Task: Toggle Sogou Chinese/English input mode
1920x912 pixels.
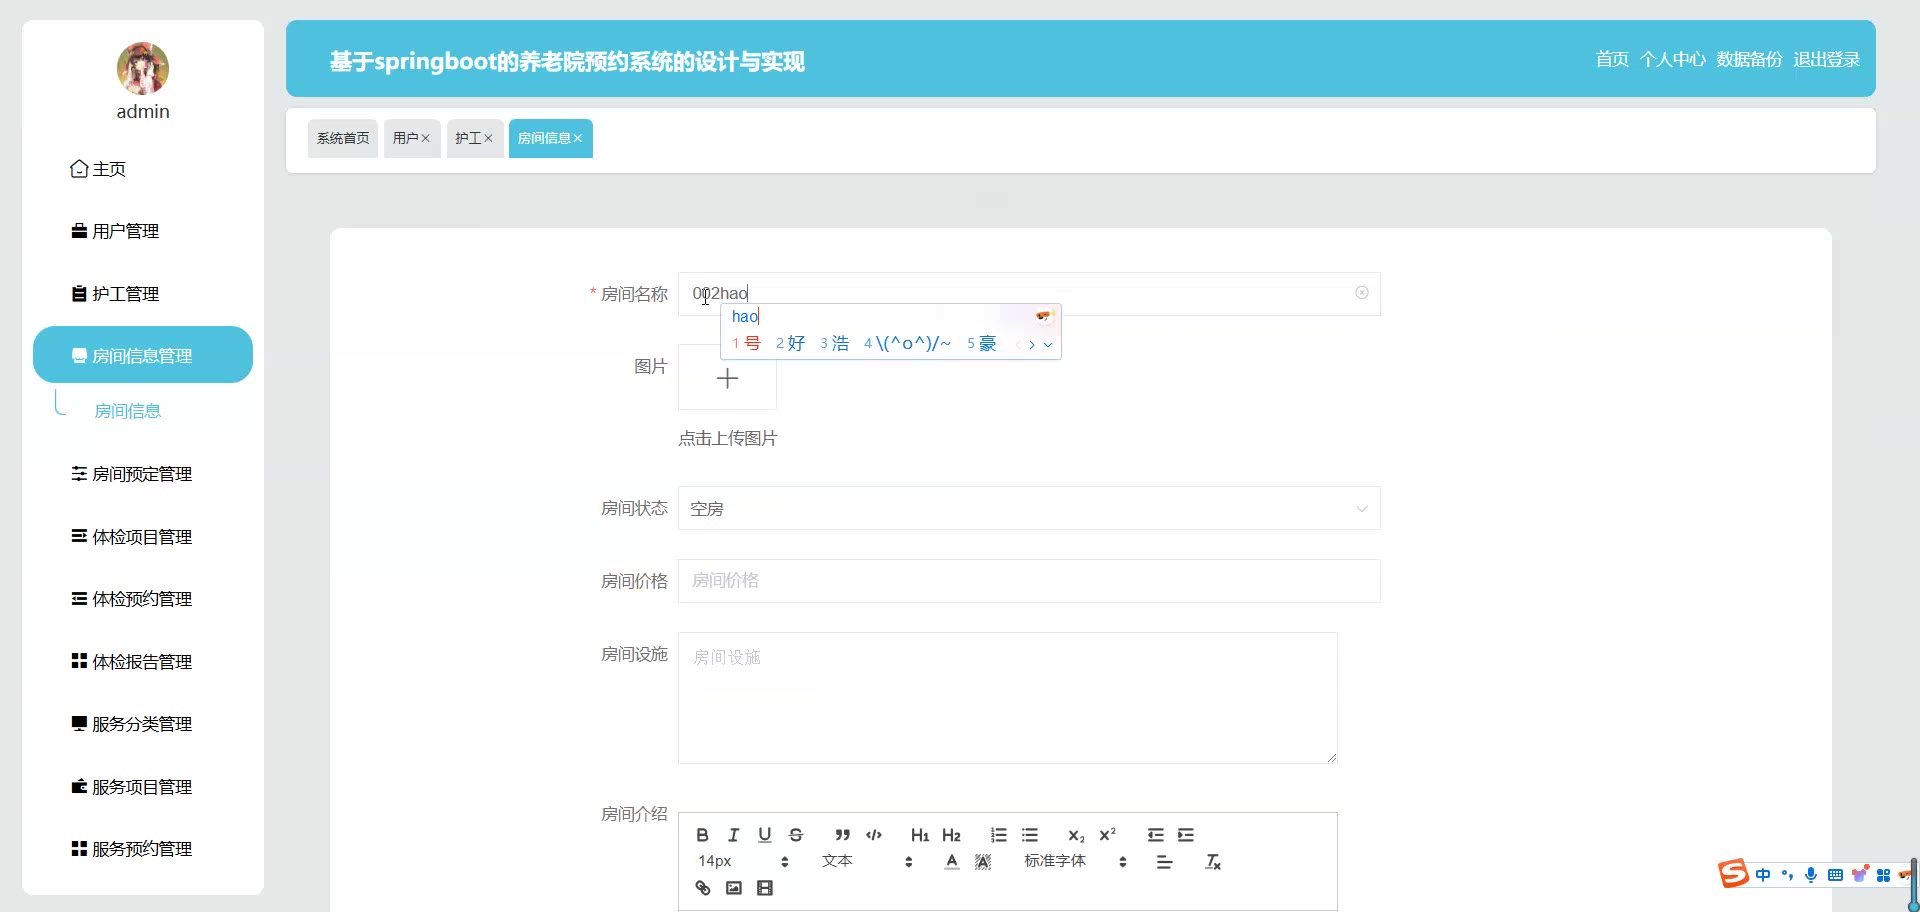Action: (x=1763, y=875)
